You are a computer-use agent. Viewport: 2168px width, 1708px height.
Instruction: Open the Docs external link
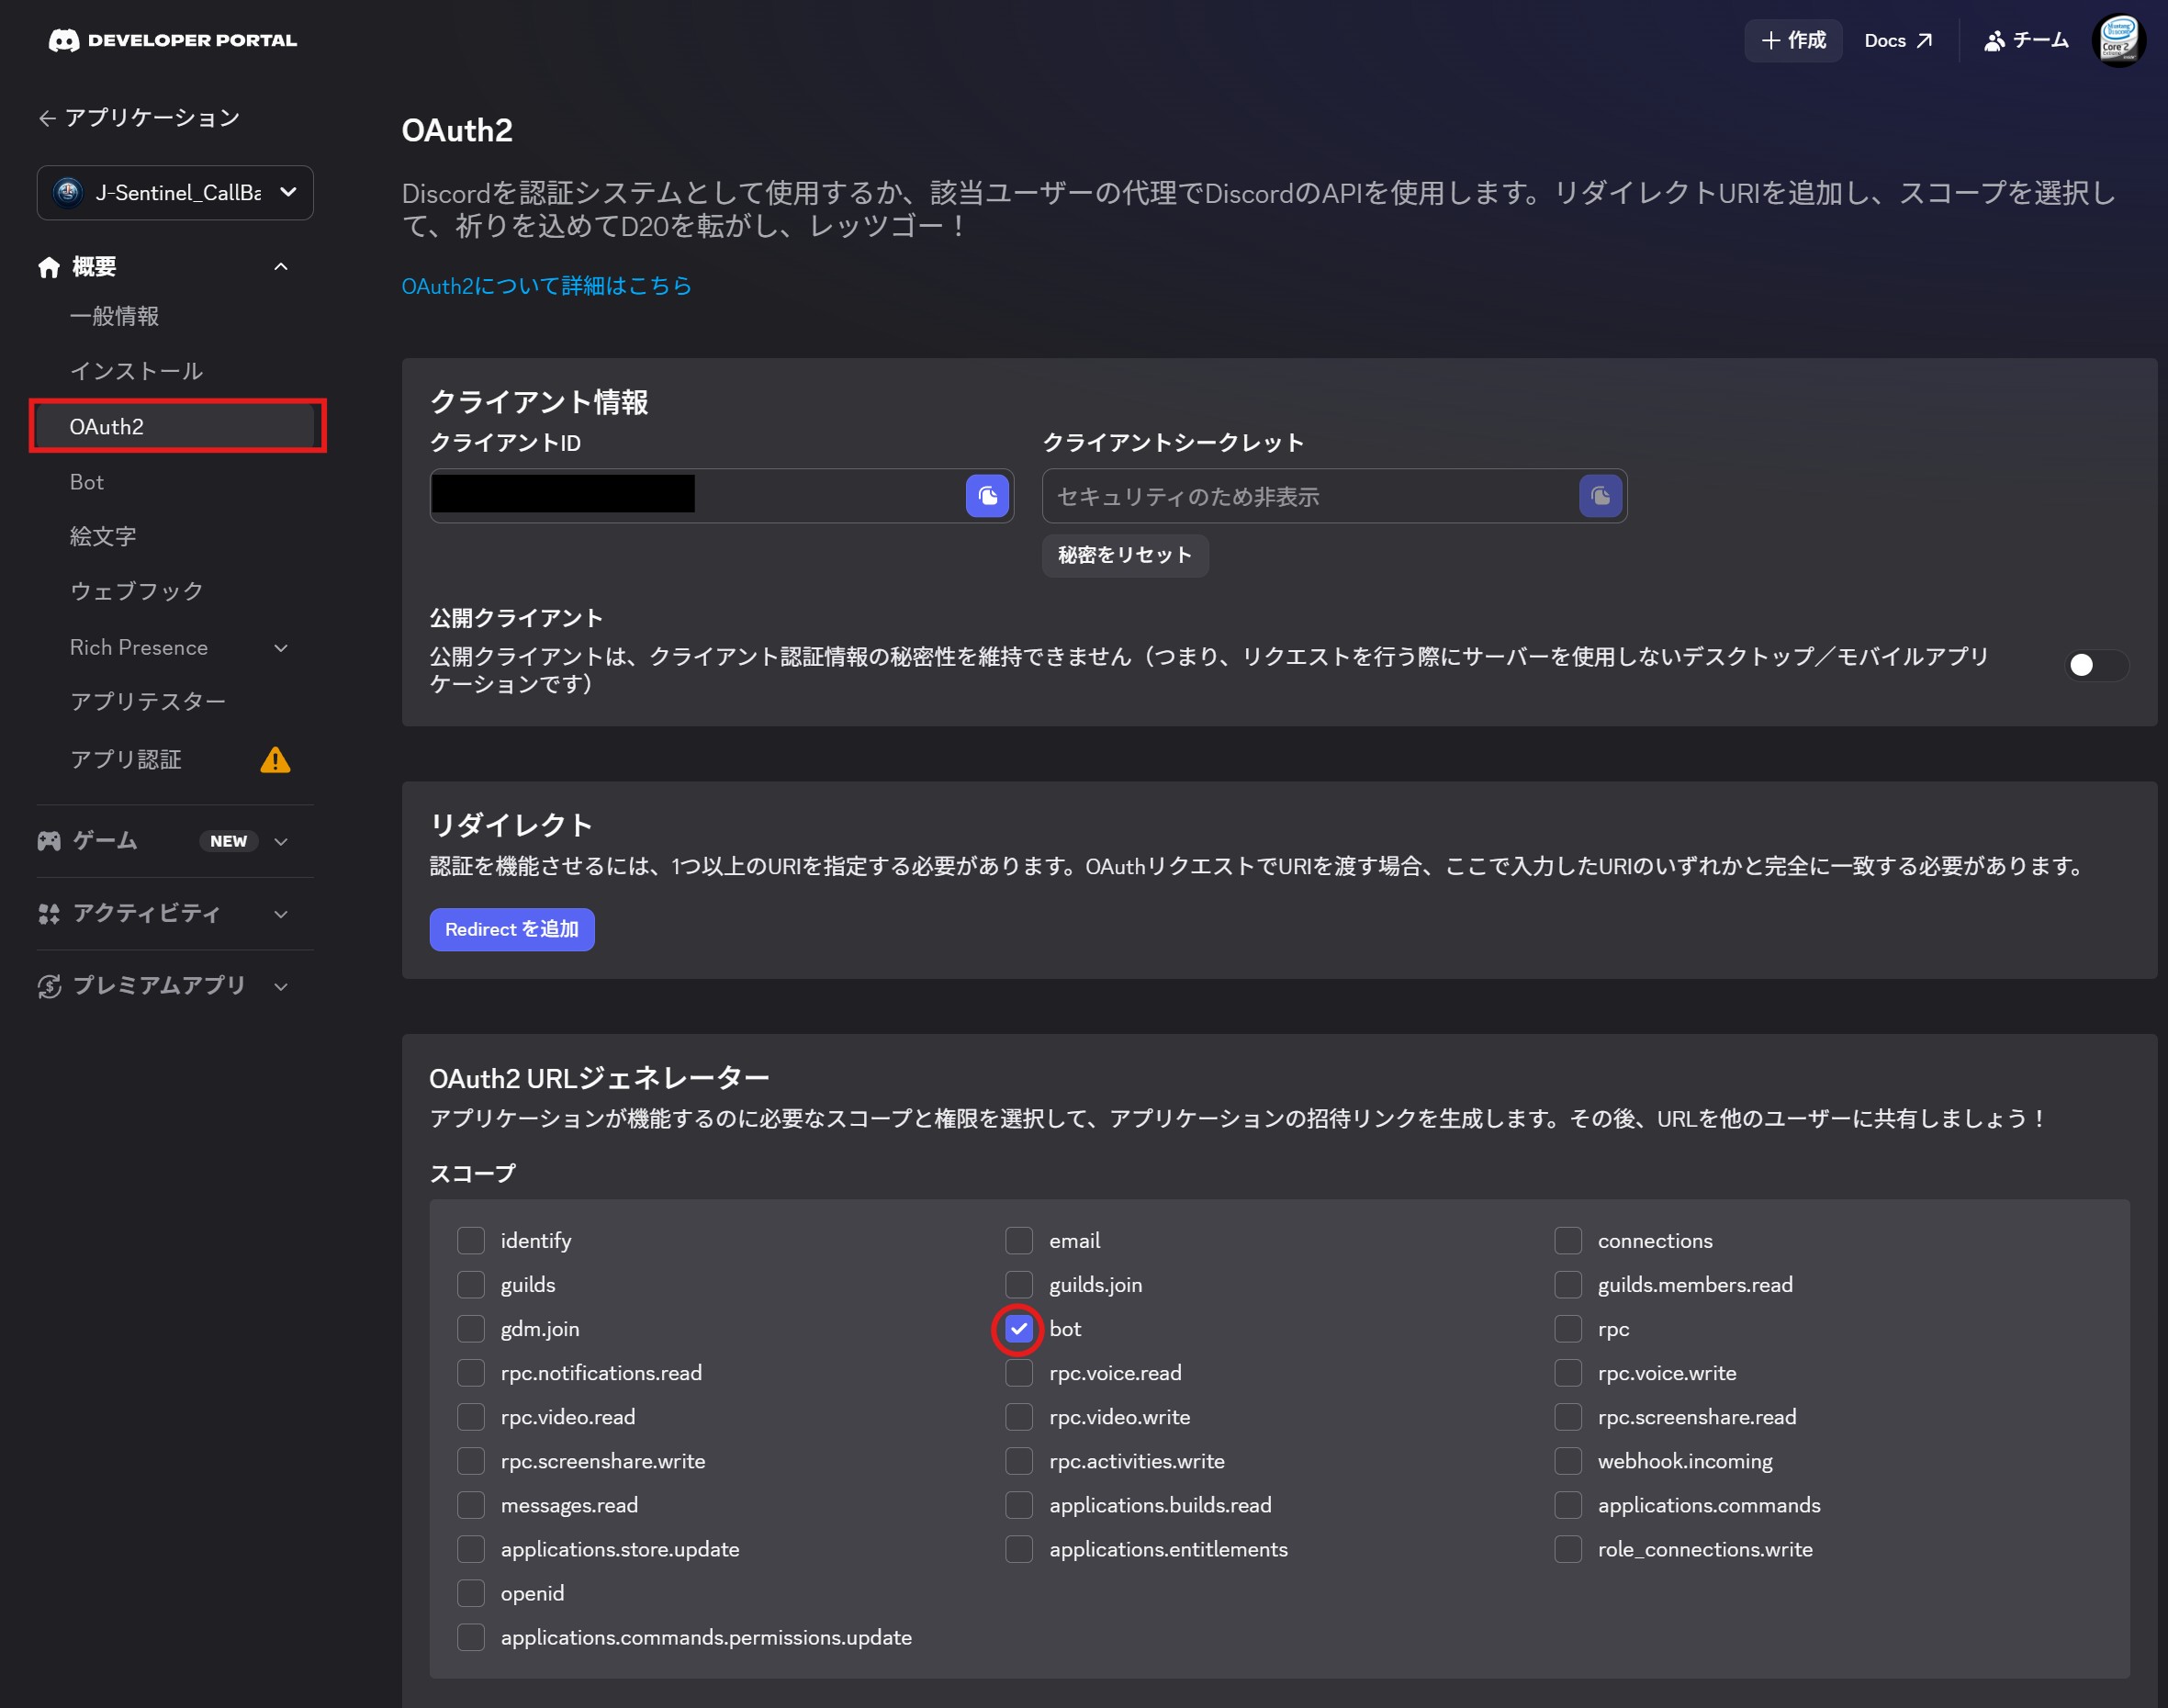[1898, 41]
